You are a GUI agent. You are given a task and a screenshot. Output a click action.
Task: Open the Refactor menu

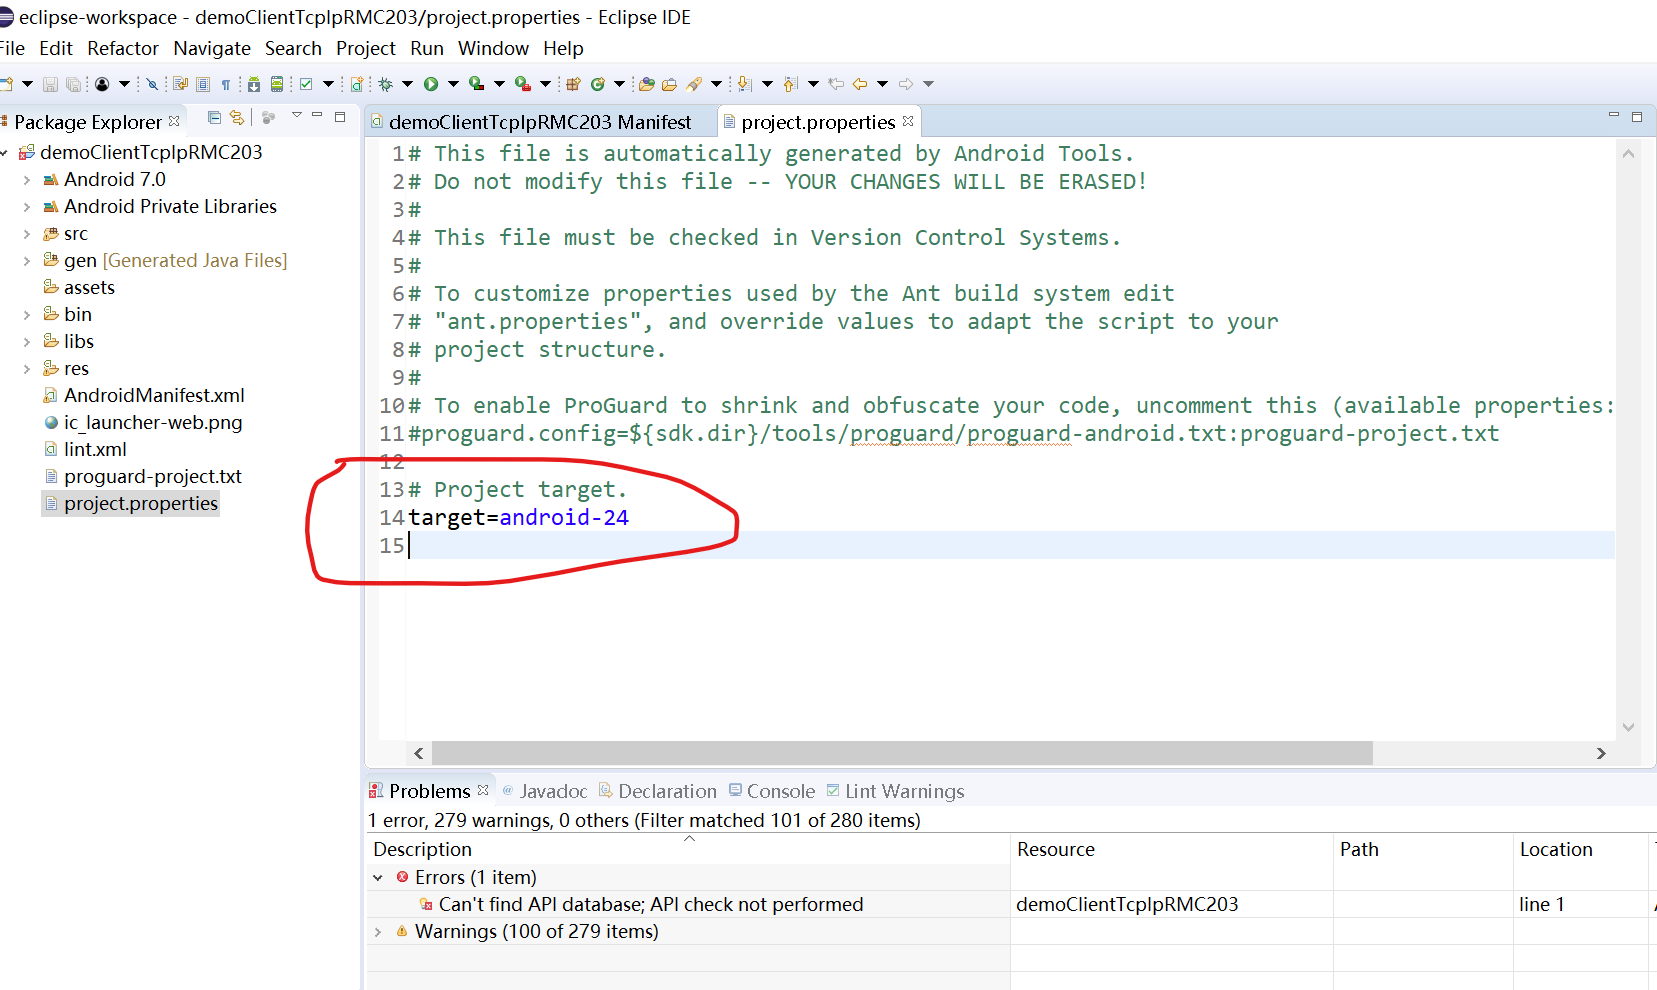(x=123, y=48)
